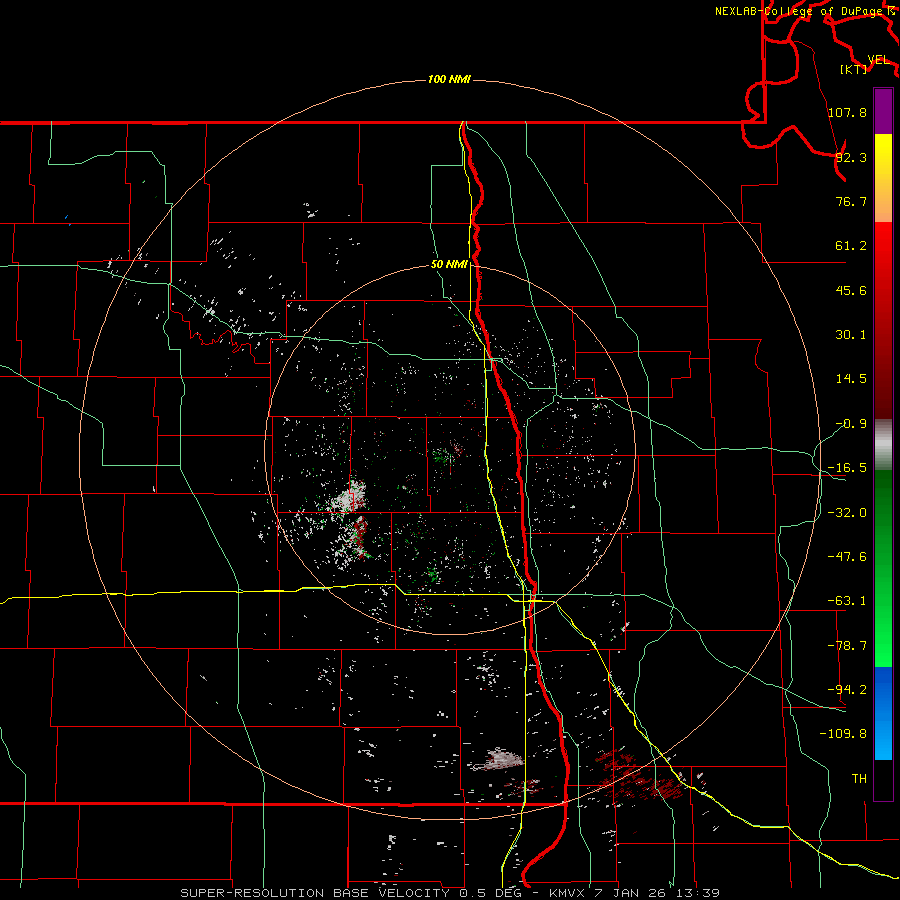The height and width of the screenshot is (900, 900).
Task: Select the -32.0 velocity scale value
Action: point(847,513)
